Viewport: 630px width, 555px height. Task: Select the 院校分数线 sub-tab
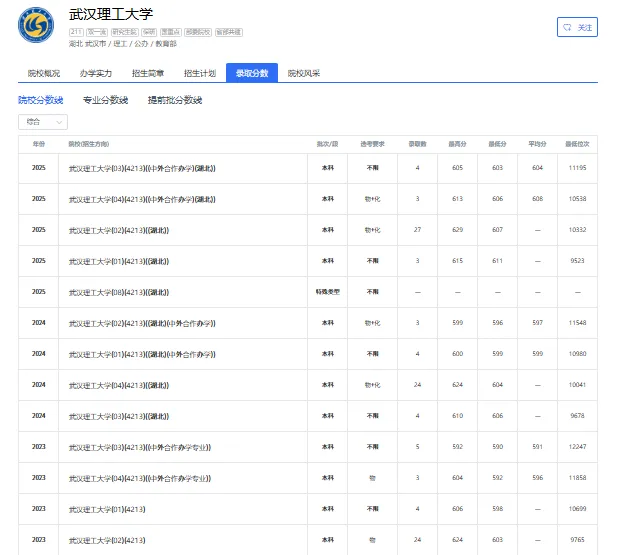tap(41, 100)
